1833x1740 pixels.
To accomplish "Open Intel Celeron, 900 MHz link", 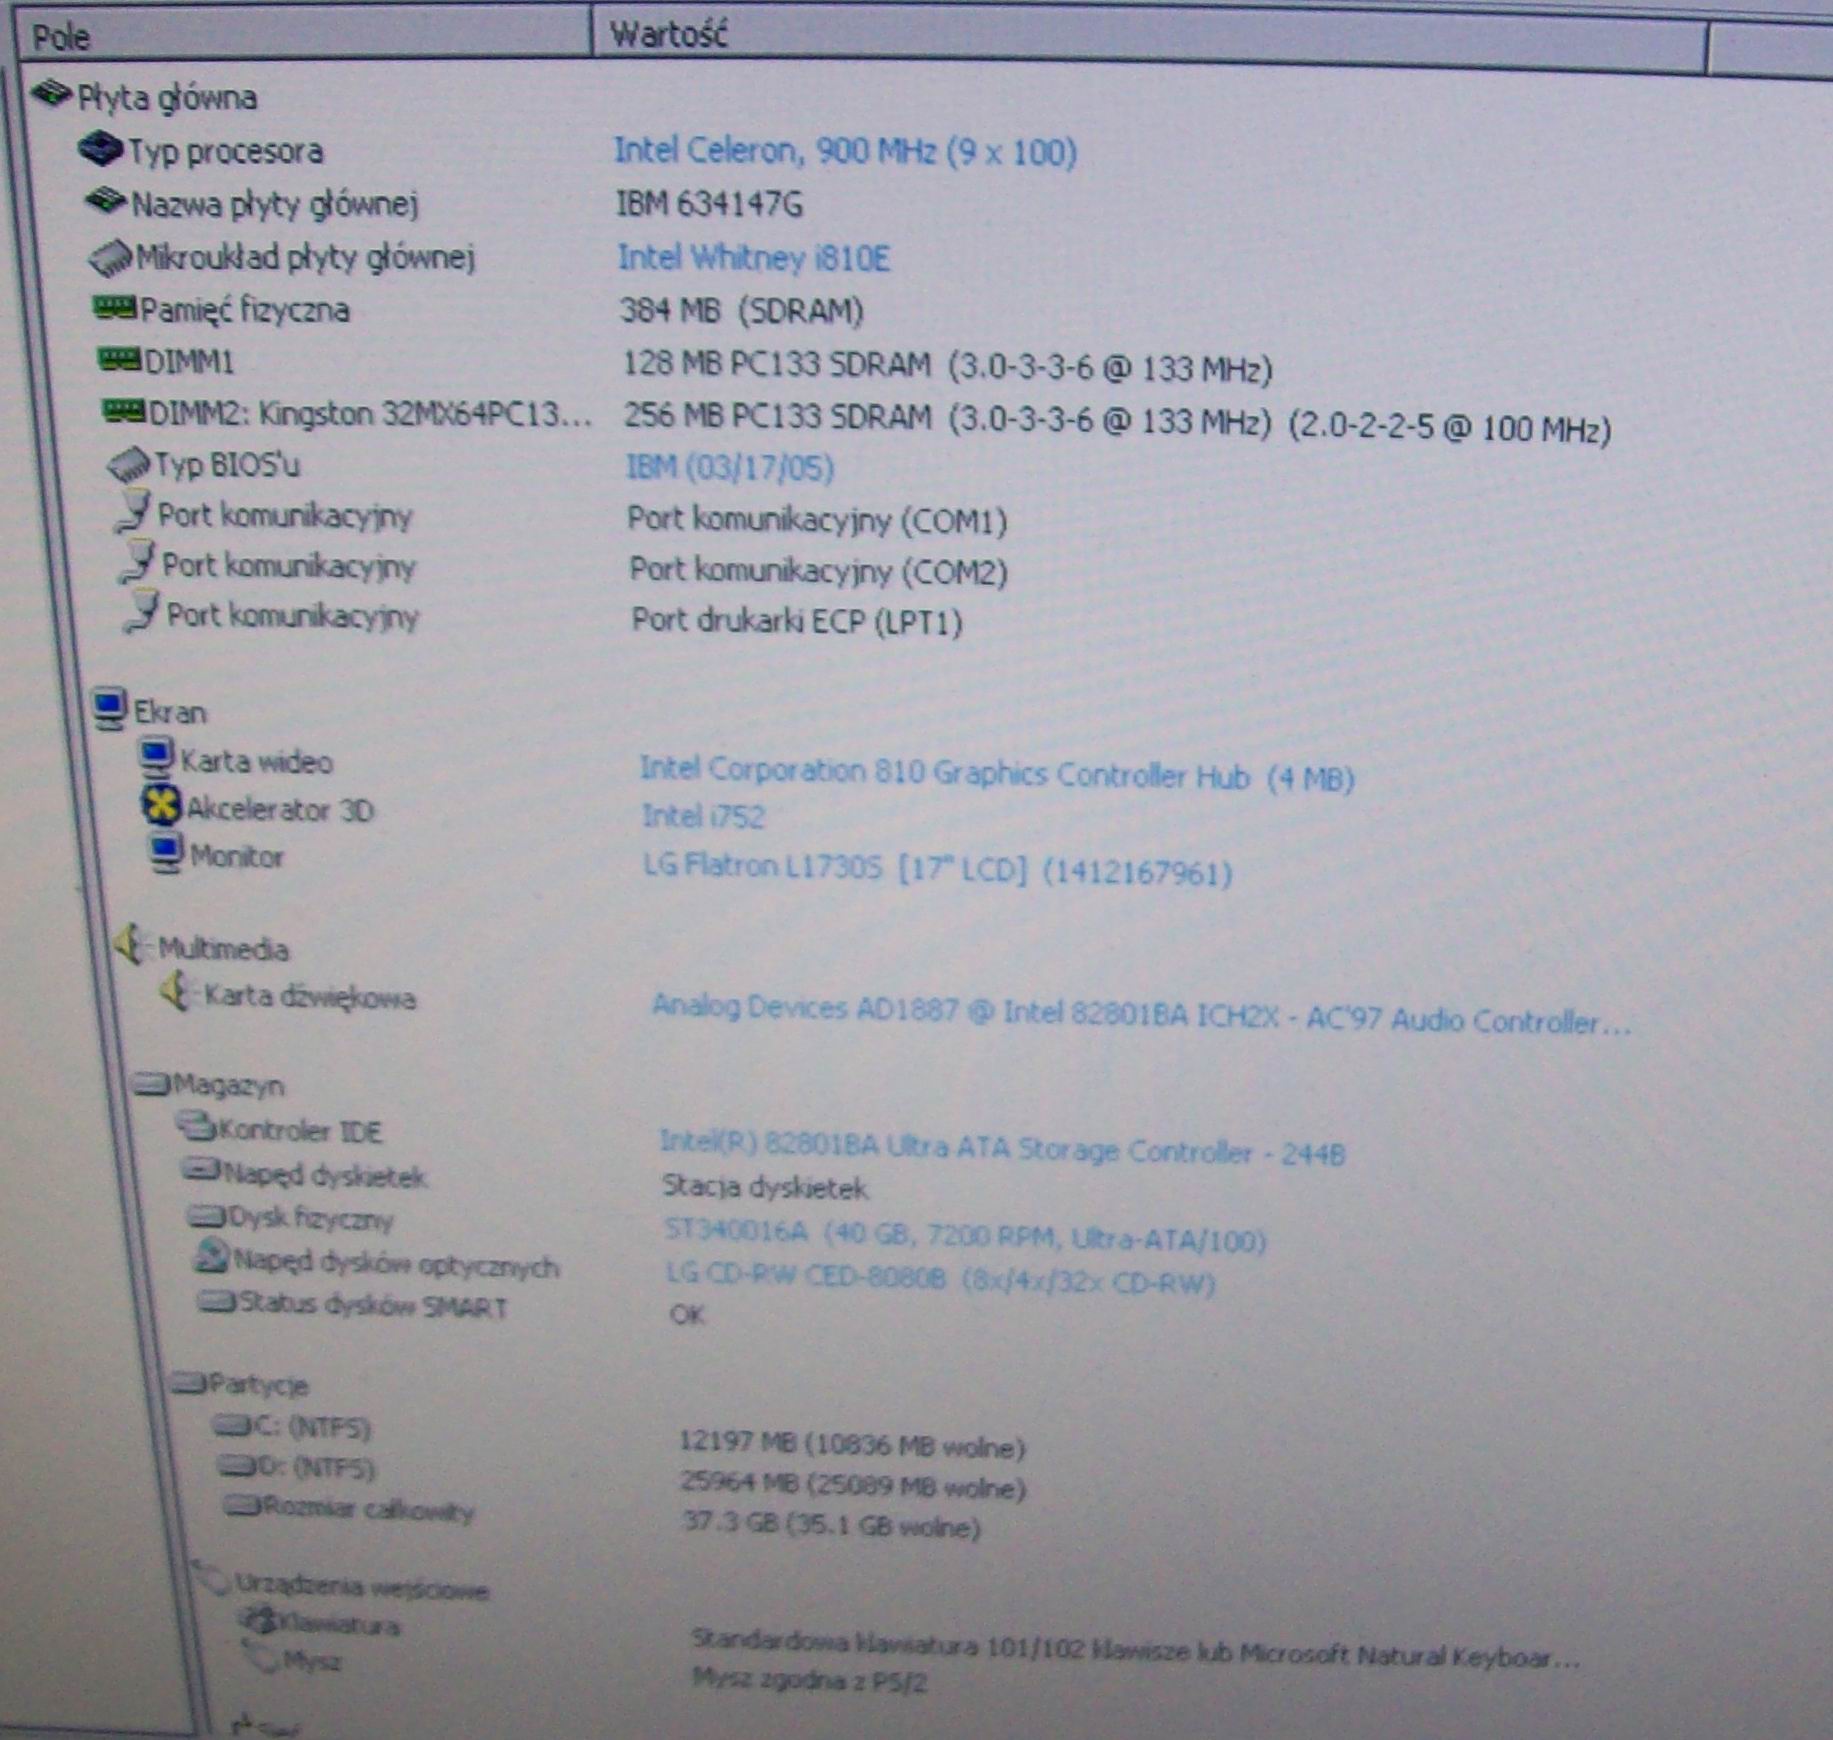I will (x=845, y=152).
